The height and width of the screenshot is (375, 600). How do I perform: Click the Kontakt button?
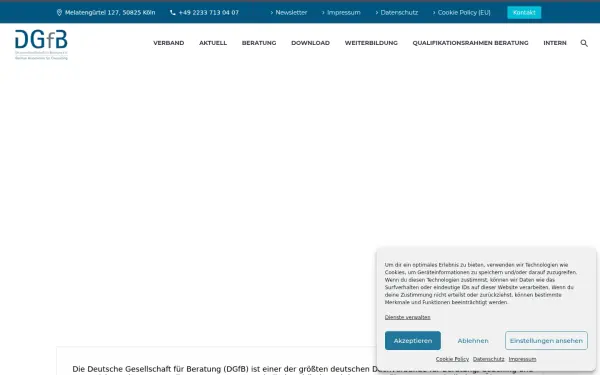(524, 13)
